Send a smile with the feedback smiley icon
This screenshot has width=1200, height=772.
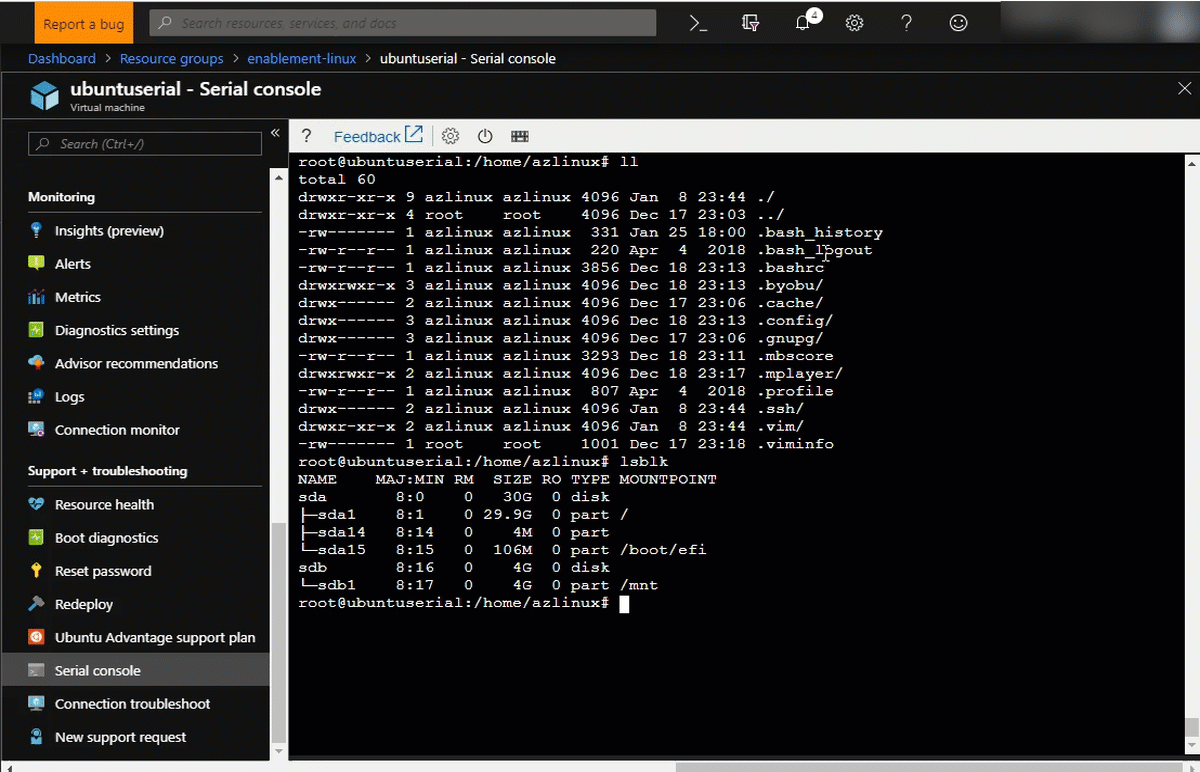[958, 22]
